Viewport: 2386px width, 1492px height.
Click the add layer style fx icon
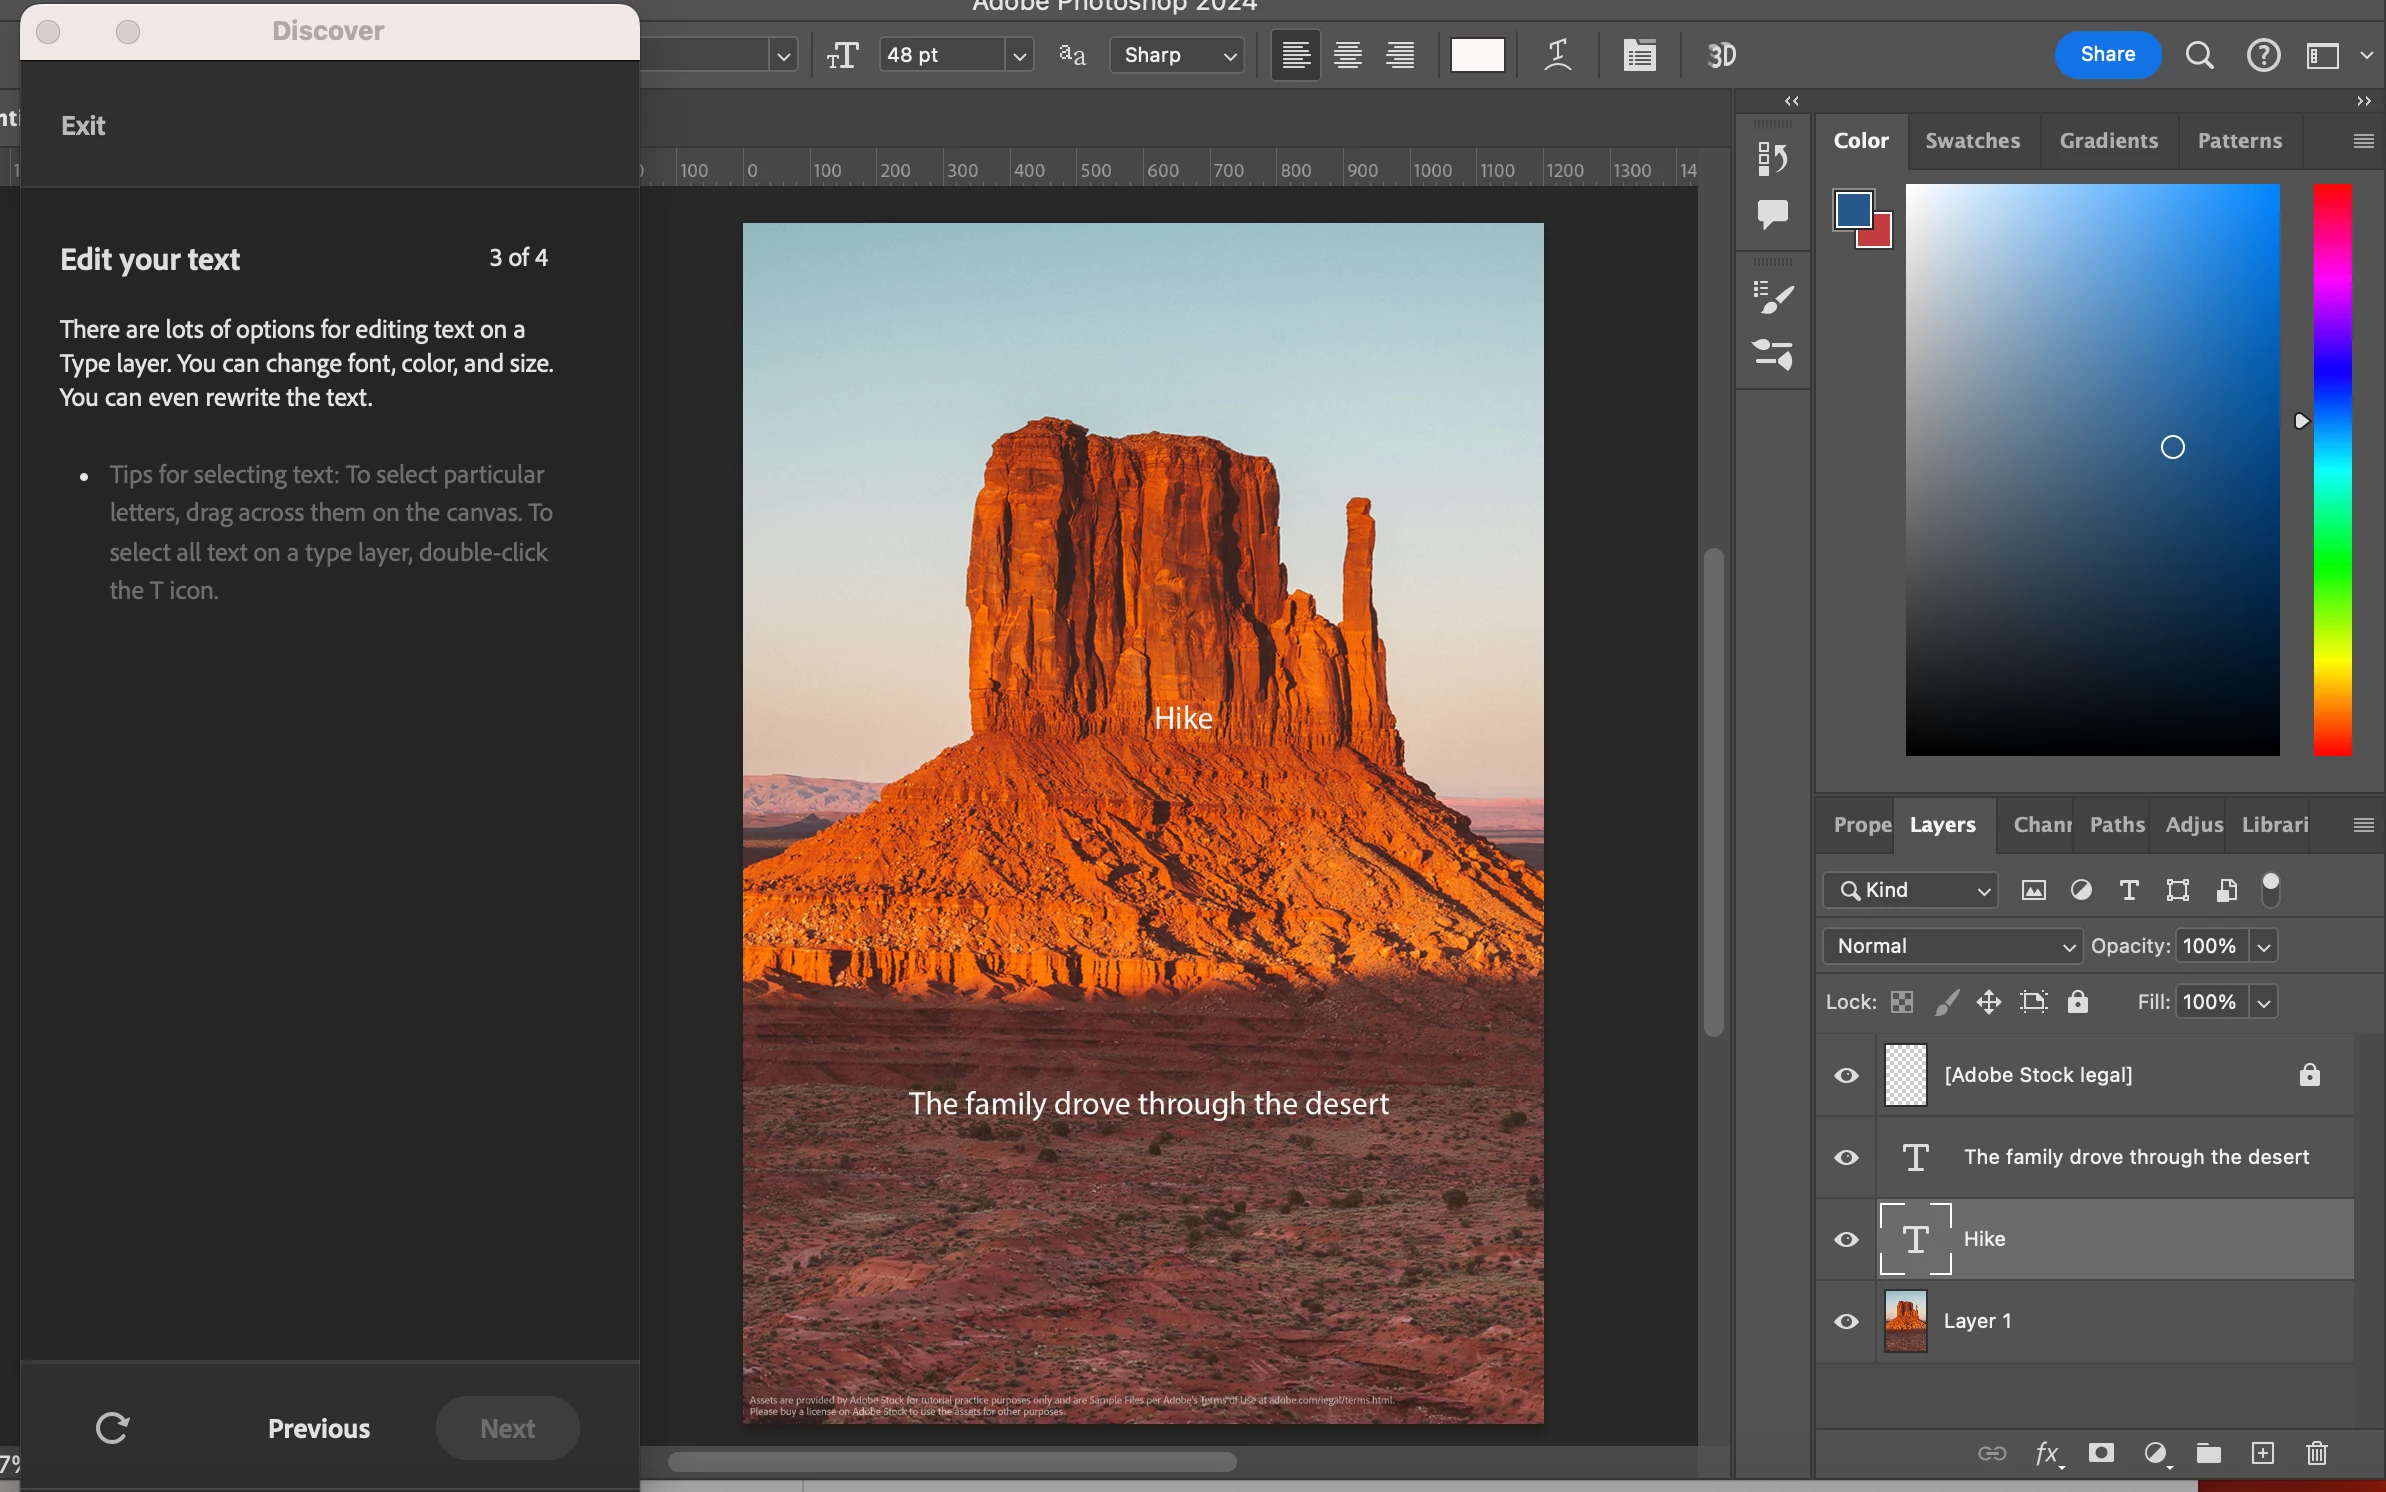2047,1453
